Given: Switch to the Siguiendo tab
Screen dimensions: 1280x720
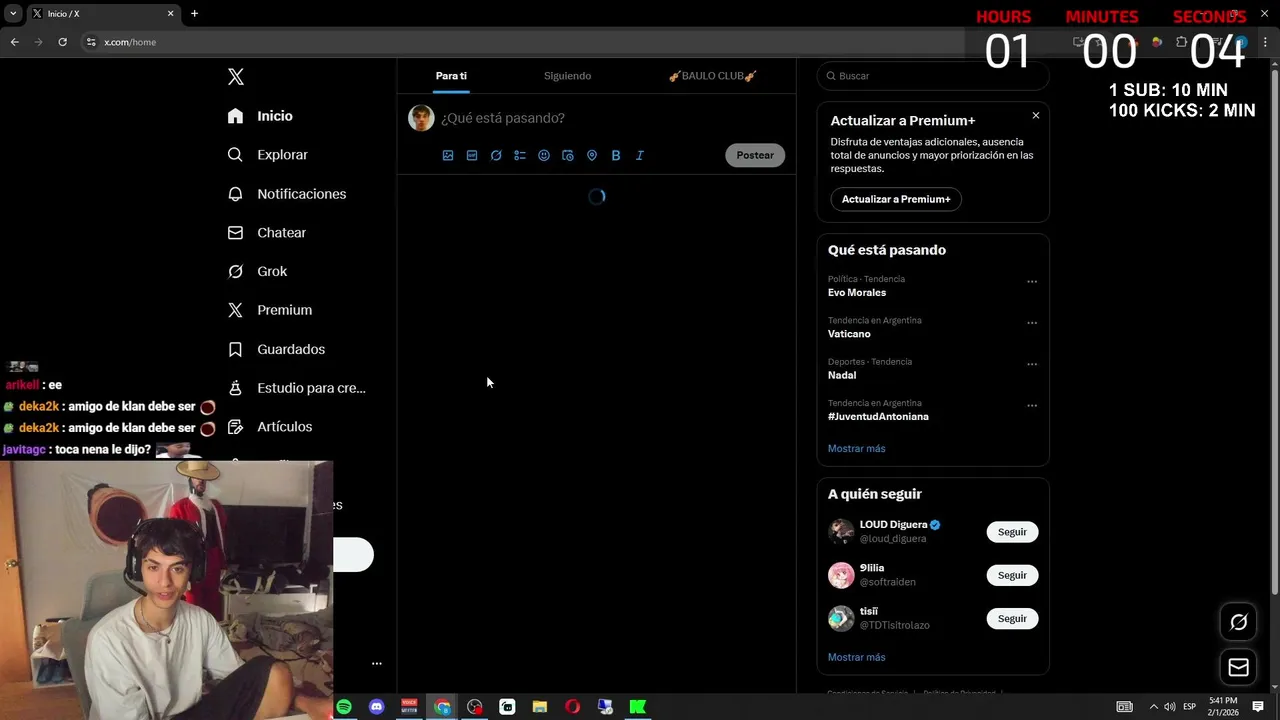Looking at the screenshot, I should (568, 76).
